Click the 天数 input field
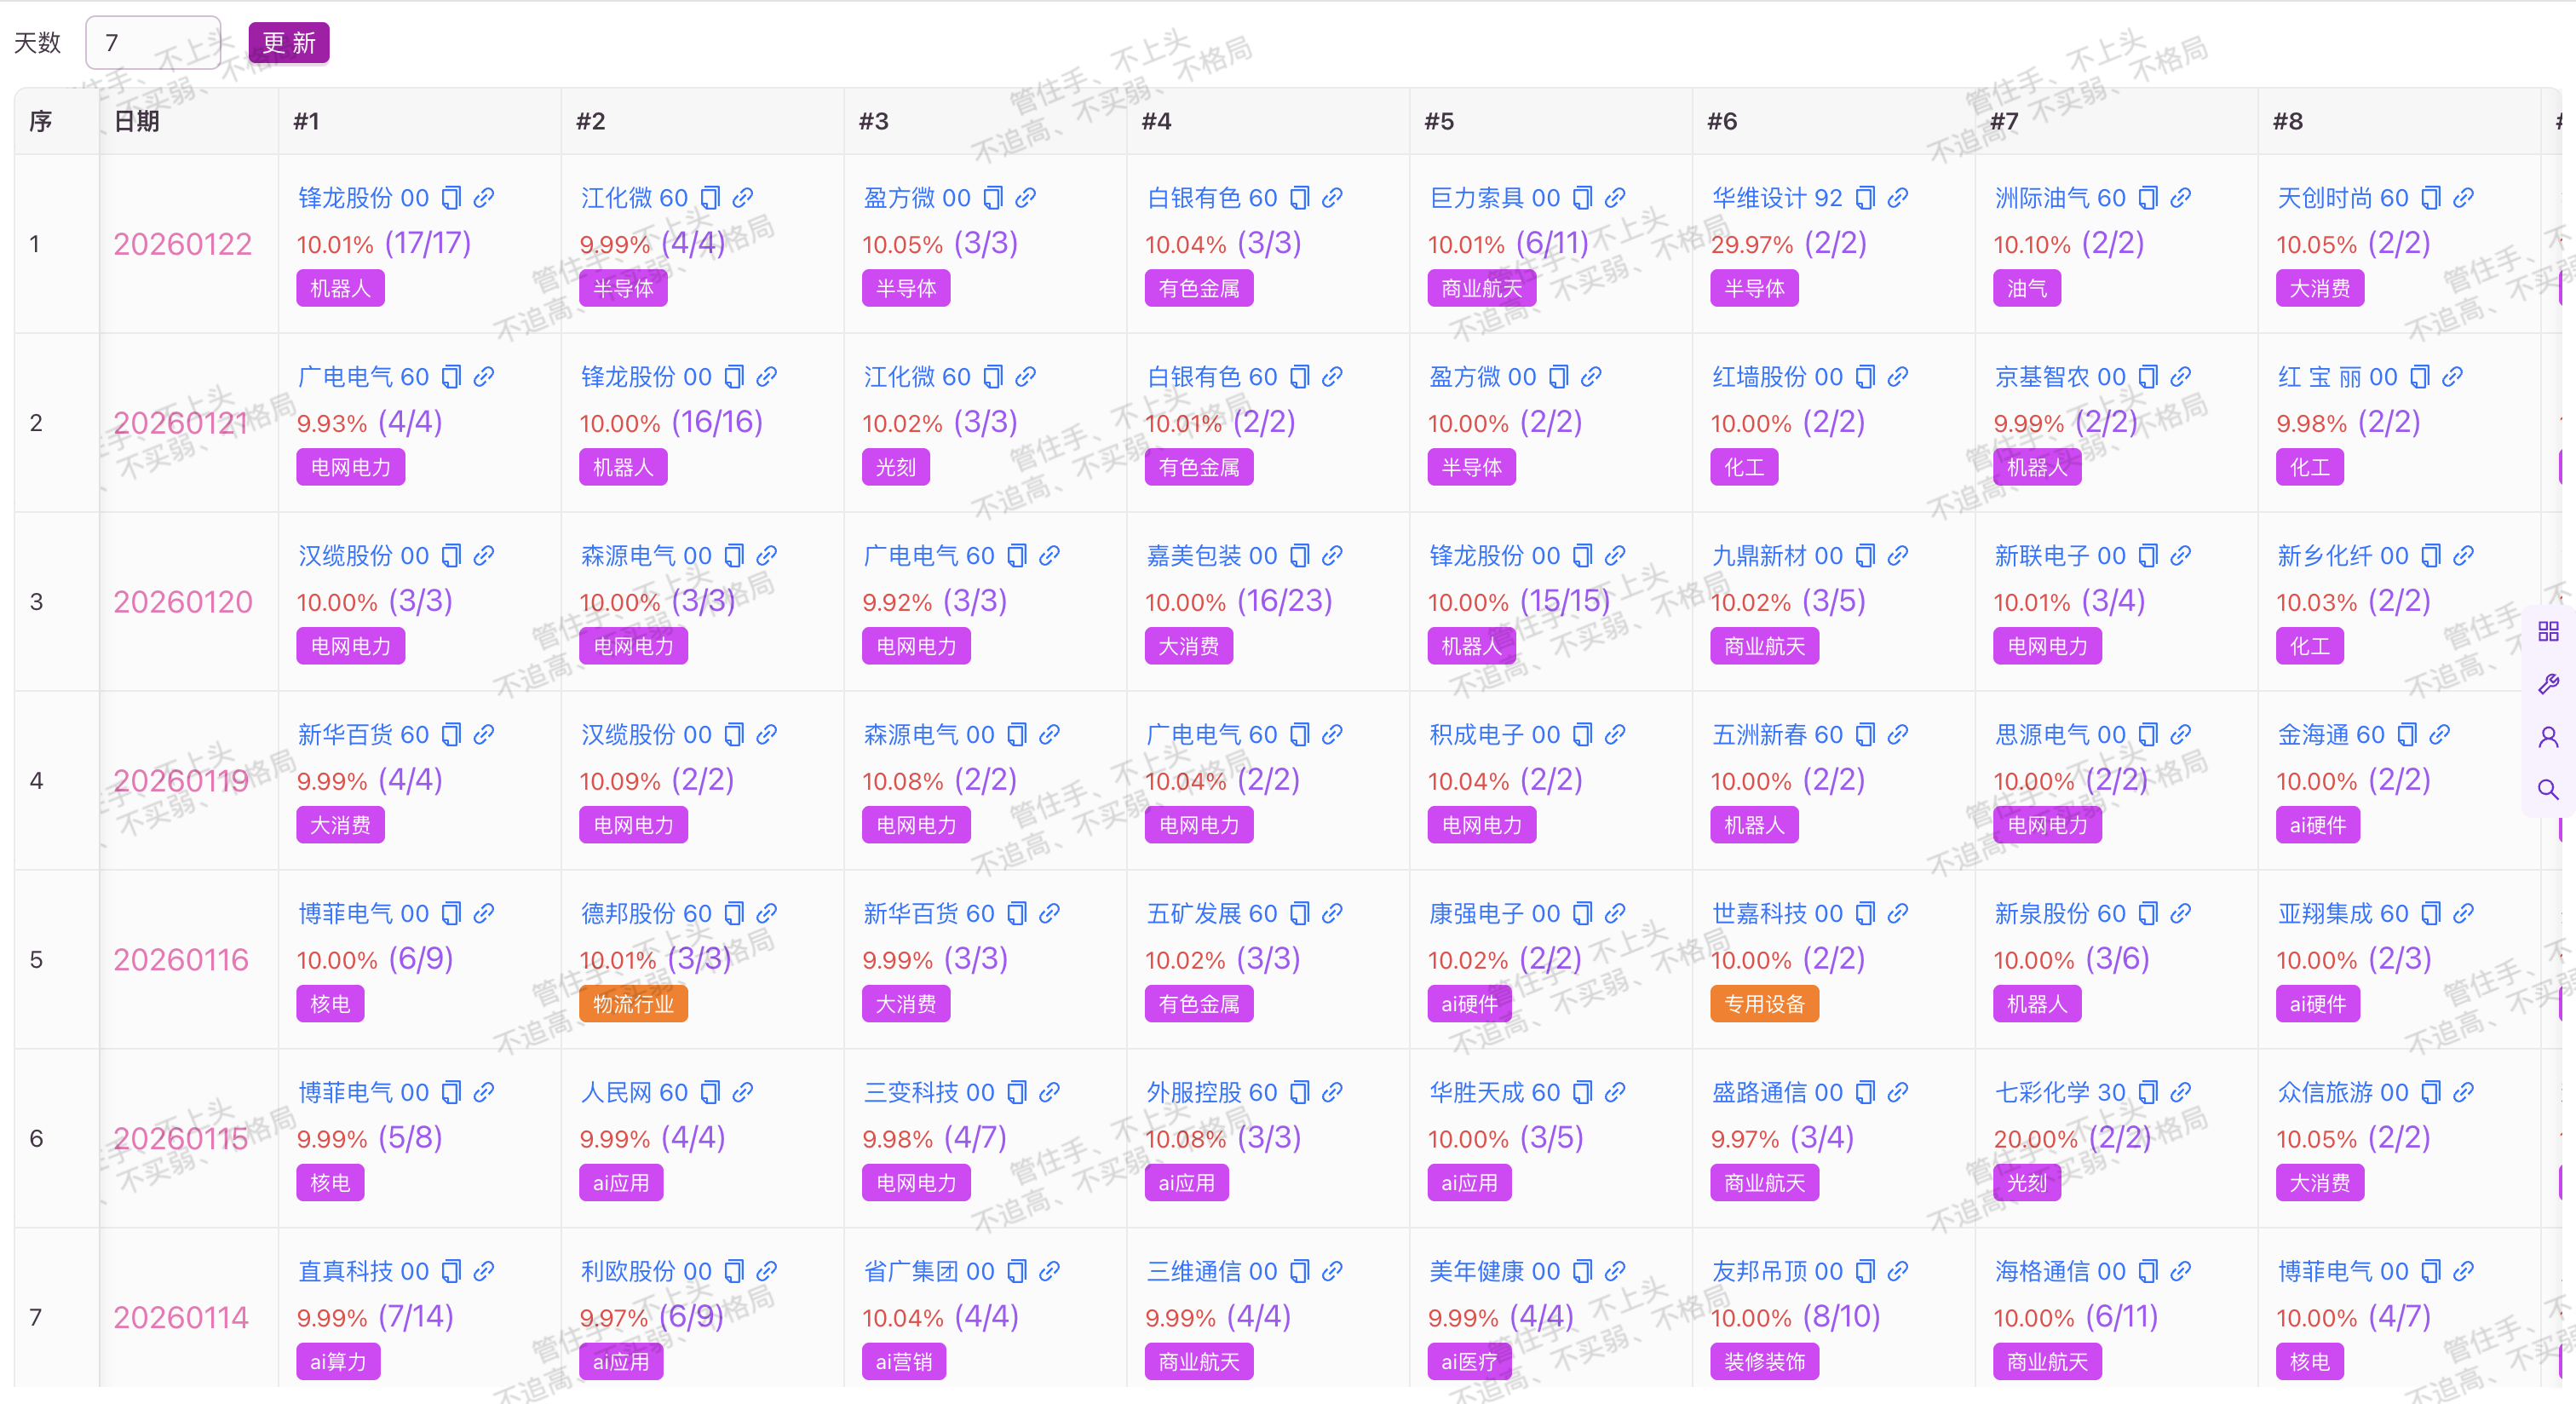2576x1404 pixels. point(153,43)
